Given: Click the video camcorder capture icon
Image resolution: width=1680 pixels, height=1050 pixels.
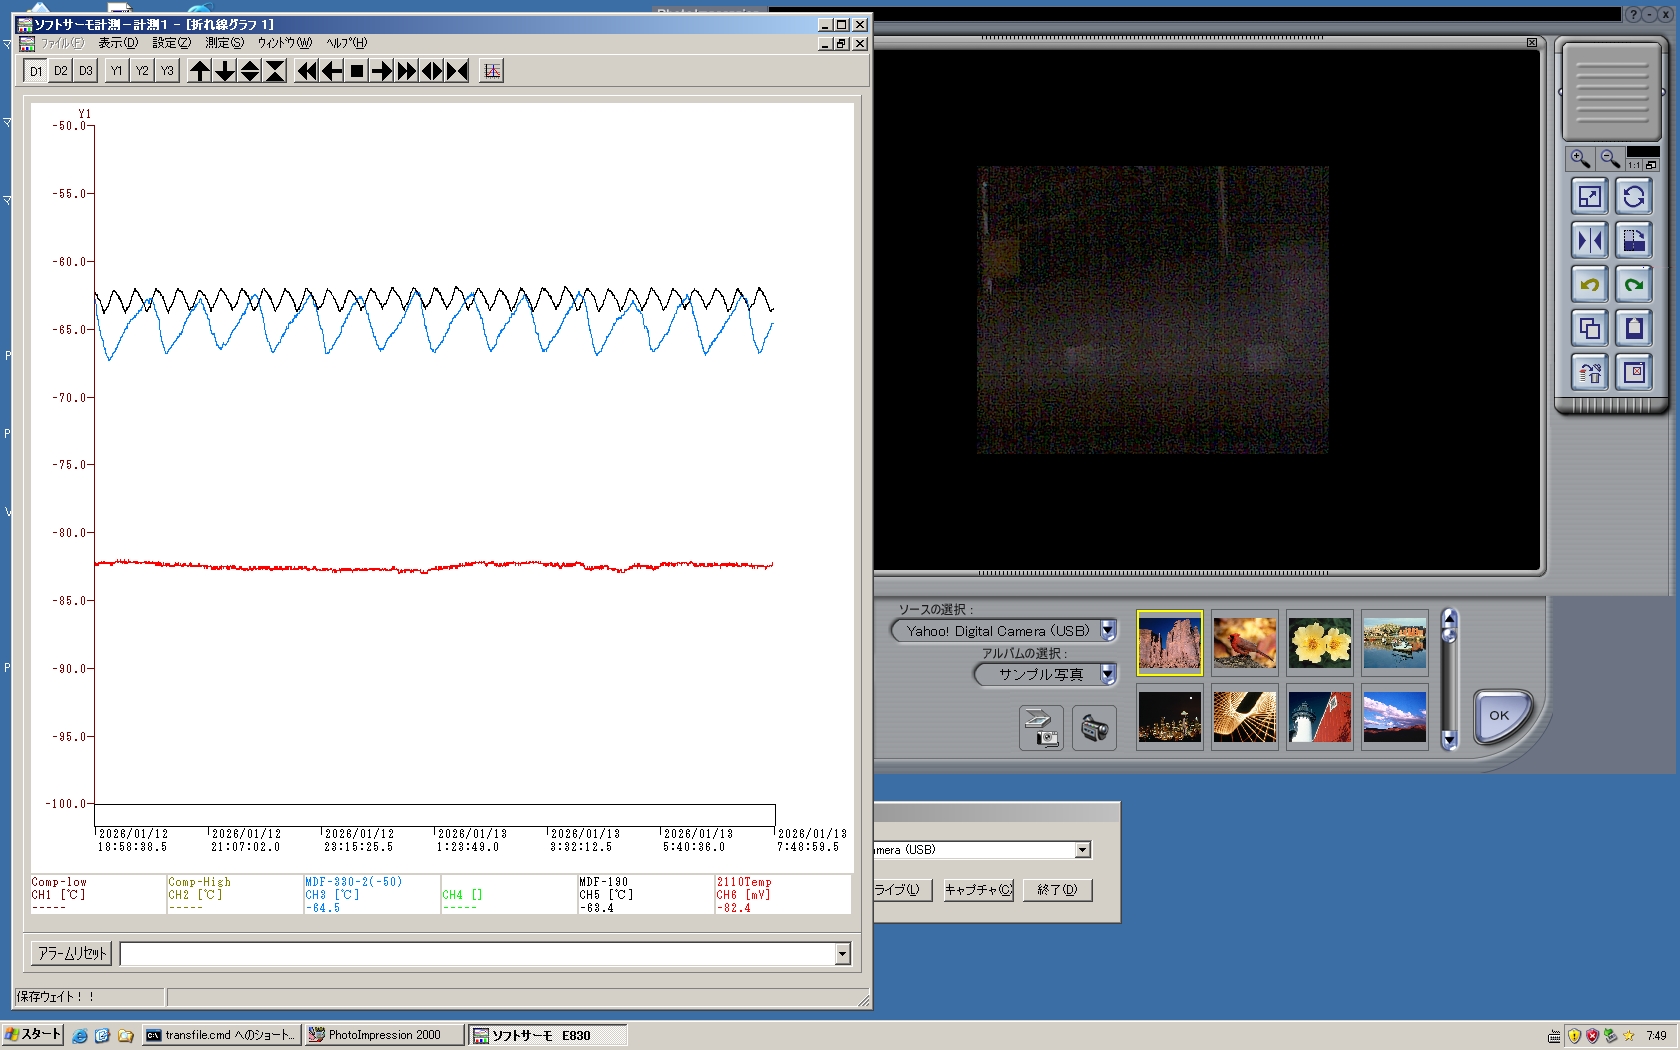Looking at the screenshot, I should [1094, 728].
